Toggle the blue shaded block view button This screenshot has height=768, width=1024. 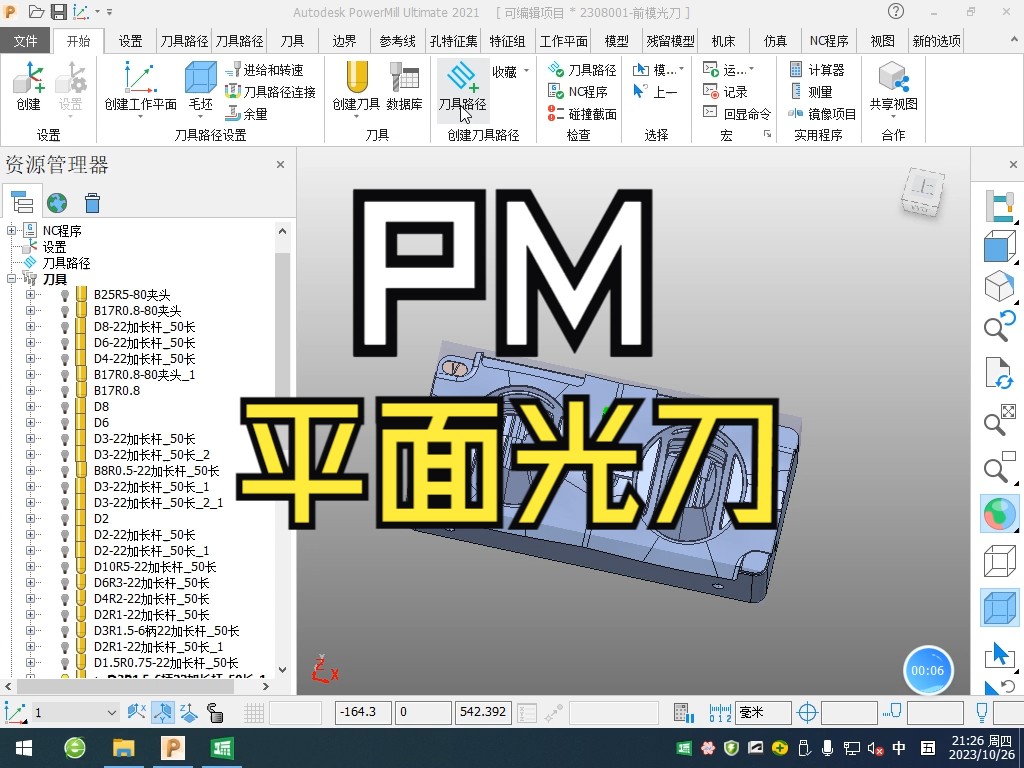pos(999,608)
